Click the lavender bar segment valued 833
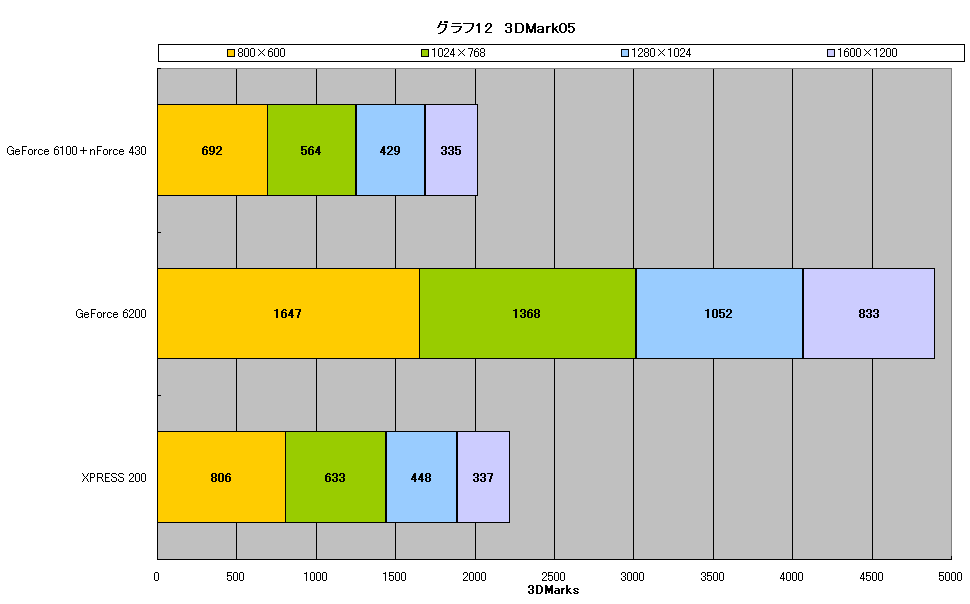Screen dimensions: 970x604 [869, 313]
